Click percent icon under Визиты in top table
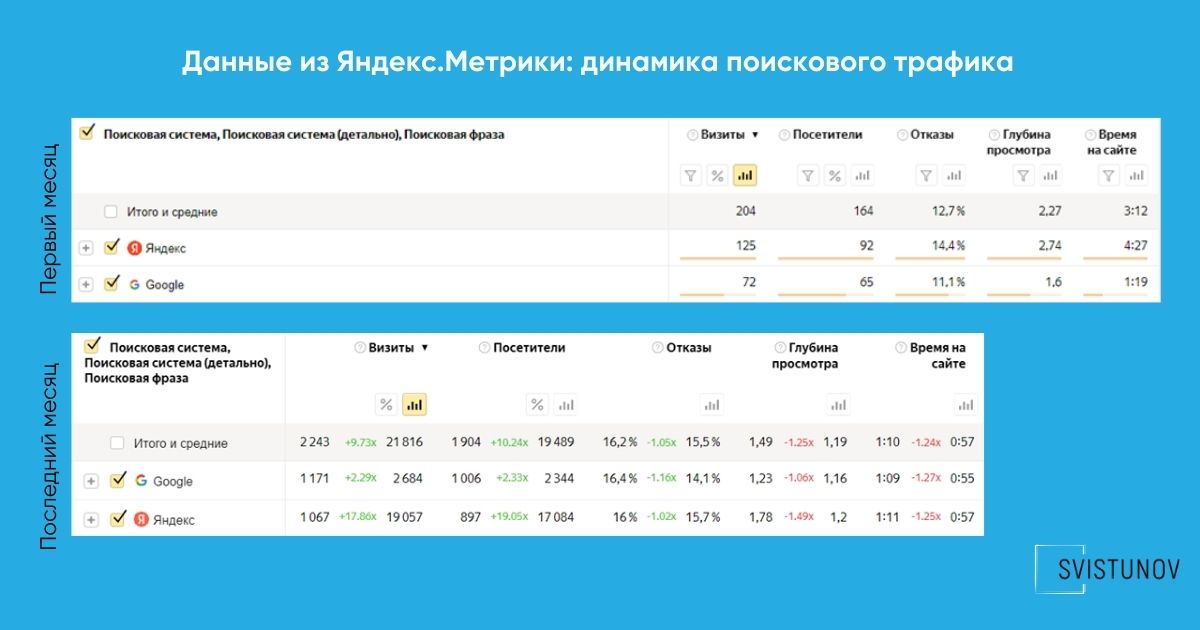This screenshot has width=1200, height=630. (x=717, y=176)
